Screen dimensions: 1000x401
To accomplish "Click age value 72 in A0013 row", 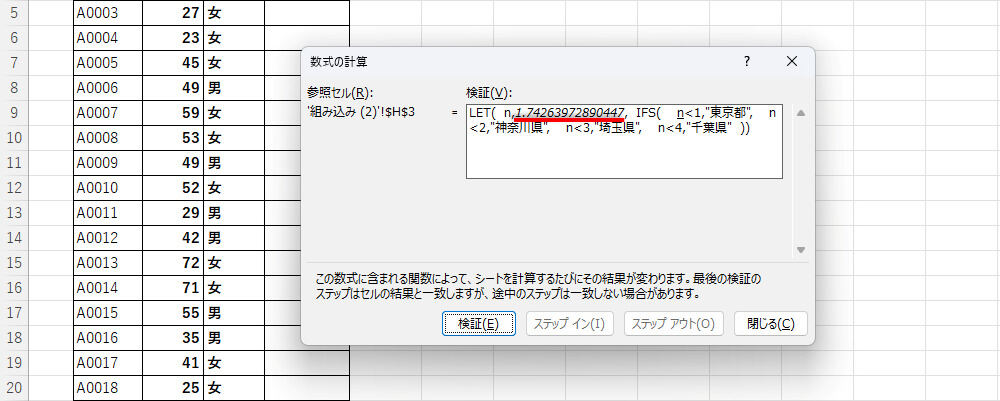I will coord(173,263).
